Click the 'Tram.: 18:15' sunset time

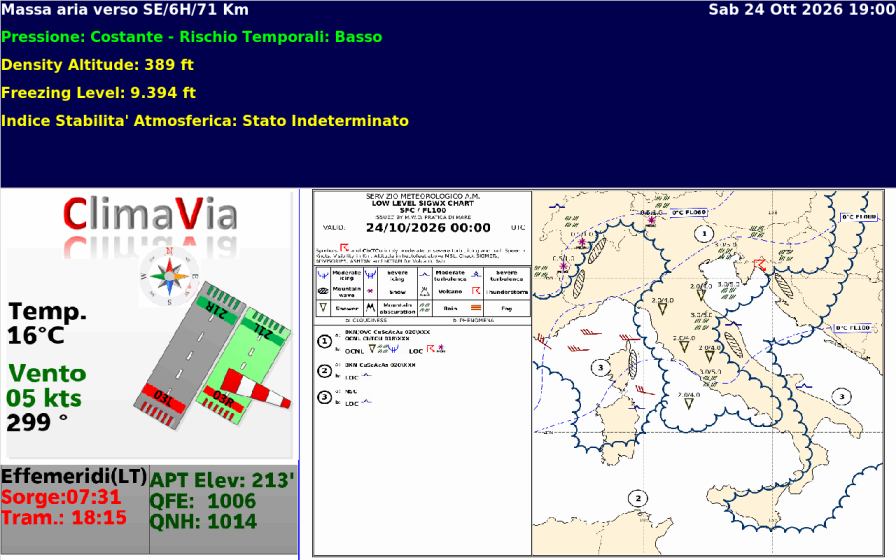[64, 518]
